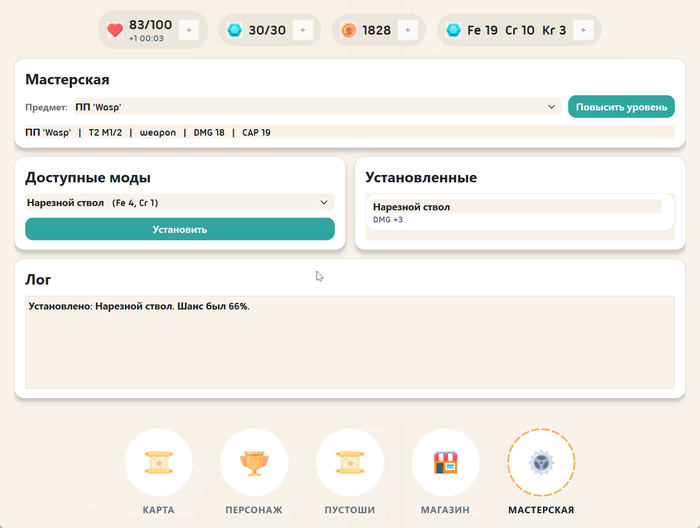Click the Установить button
Viewport: 700px width, 528px height.
click(x=180, y=229)
